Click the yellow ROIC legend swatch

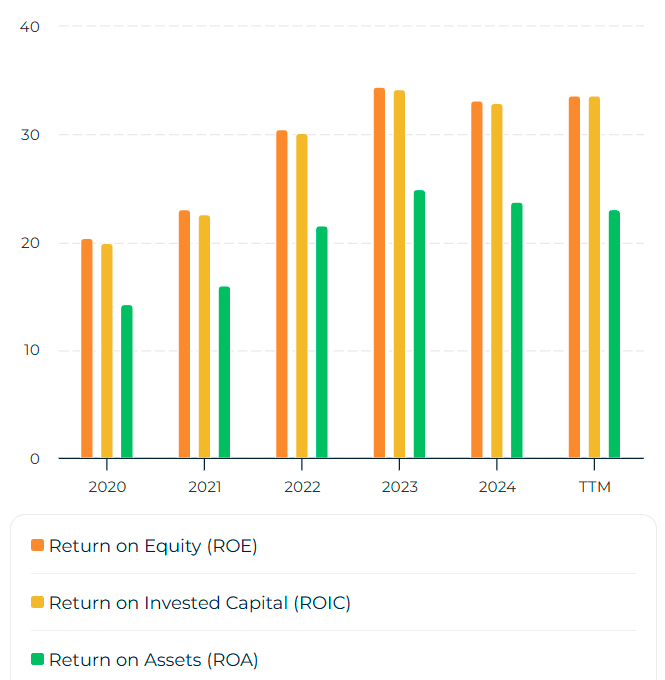click(38, 603)
